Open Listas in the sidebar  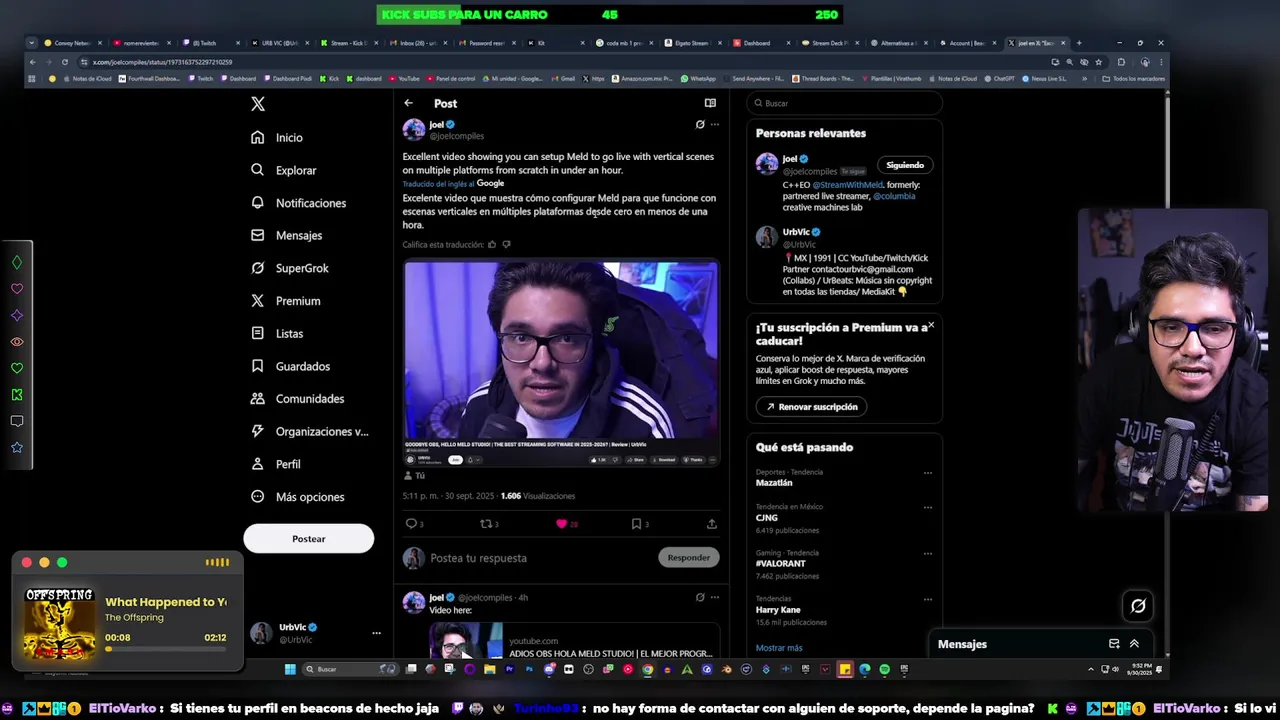coord(278,334)
